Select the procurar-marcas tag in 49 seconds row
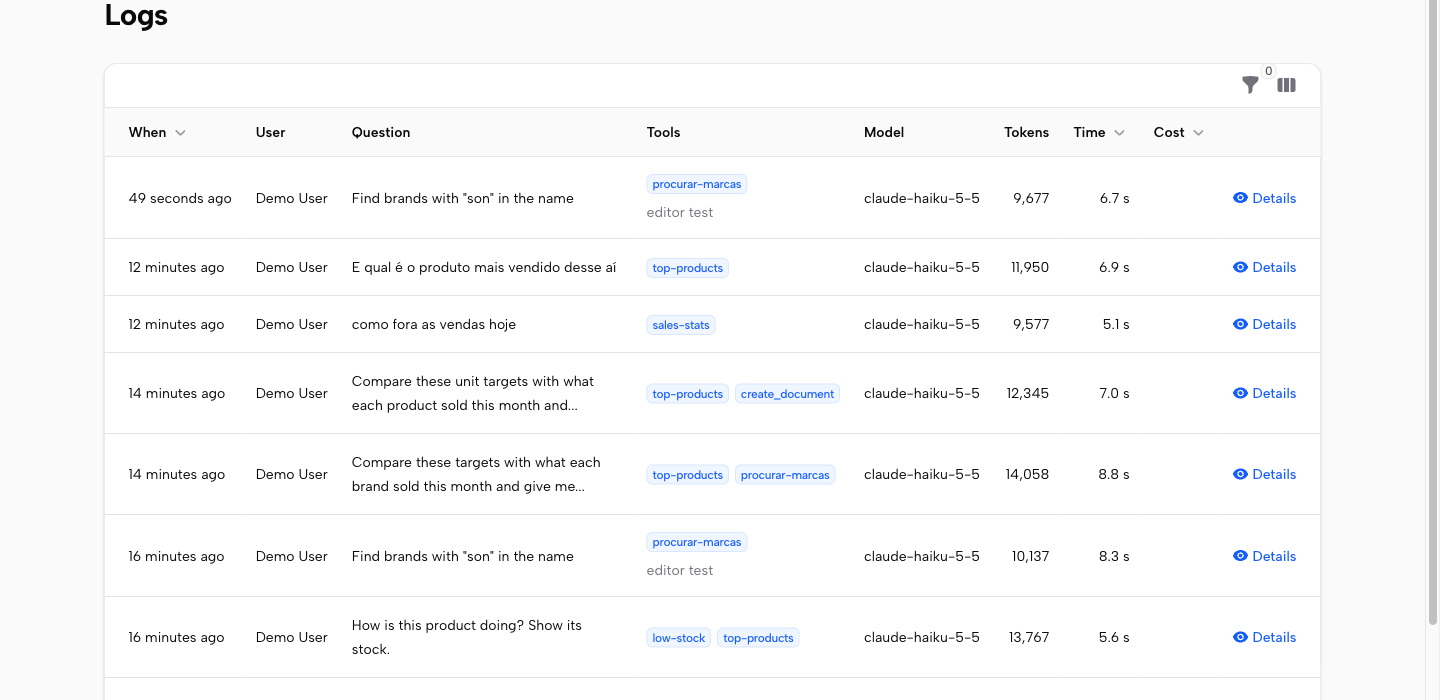Screen dimensions: 1440x700 [697, 184]
